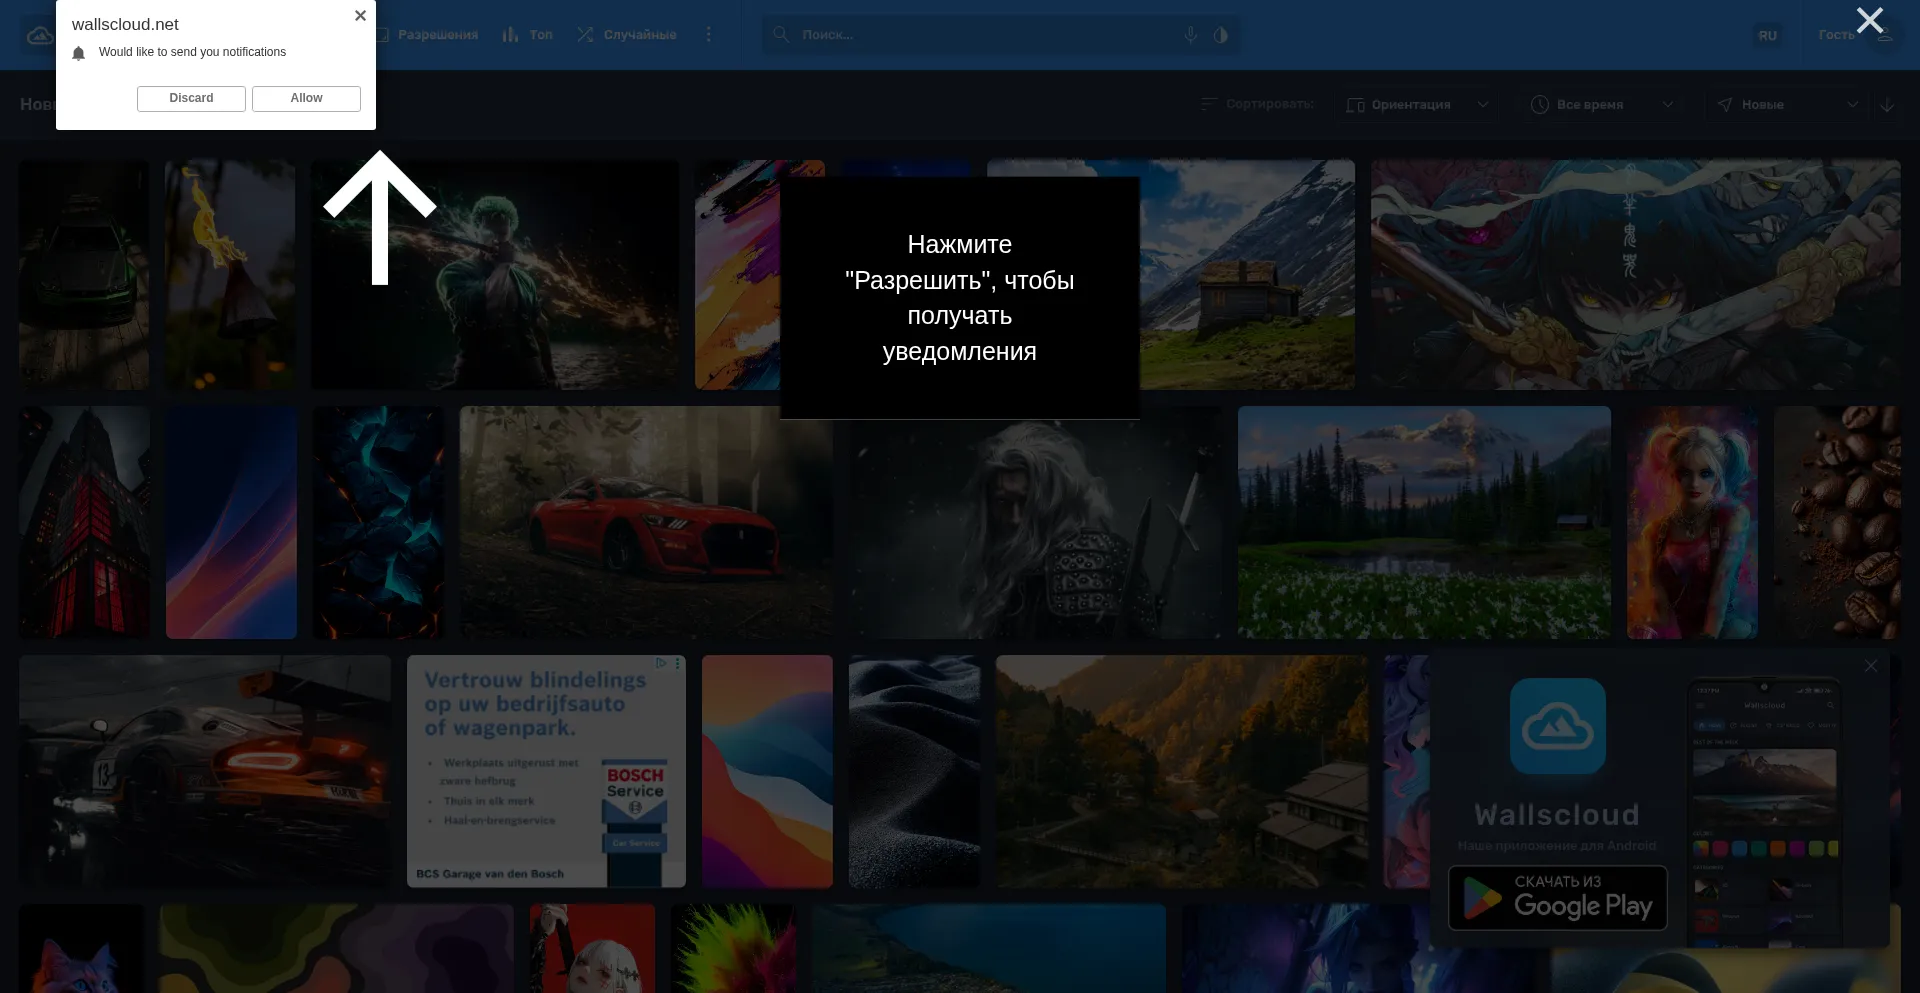Viewport: 1920px width, 993px height.
Task: Switch language via RU button
Action: coord(1768,35)
